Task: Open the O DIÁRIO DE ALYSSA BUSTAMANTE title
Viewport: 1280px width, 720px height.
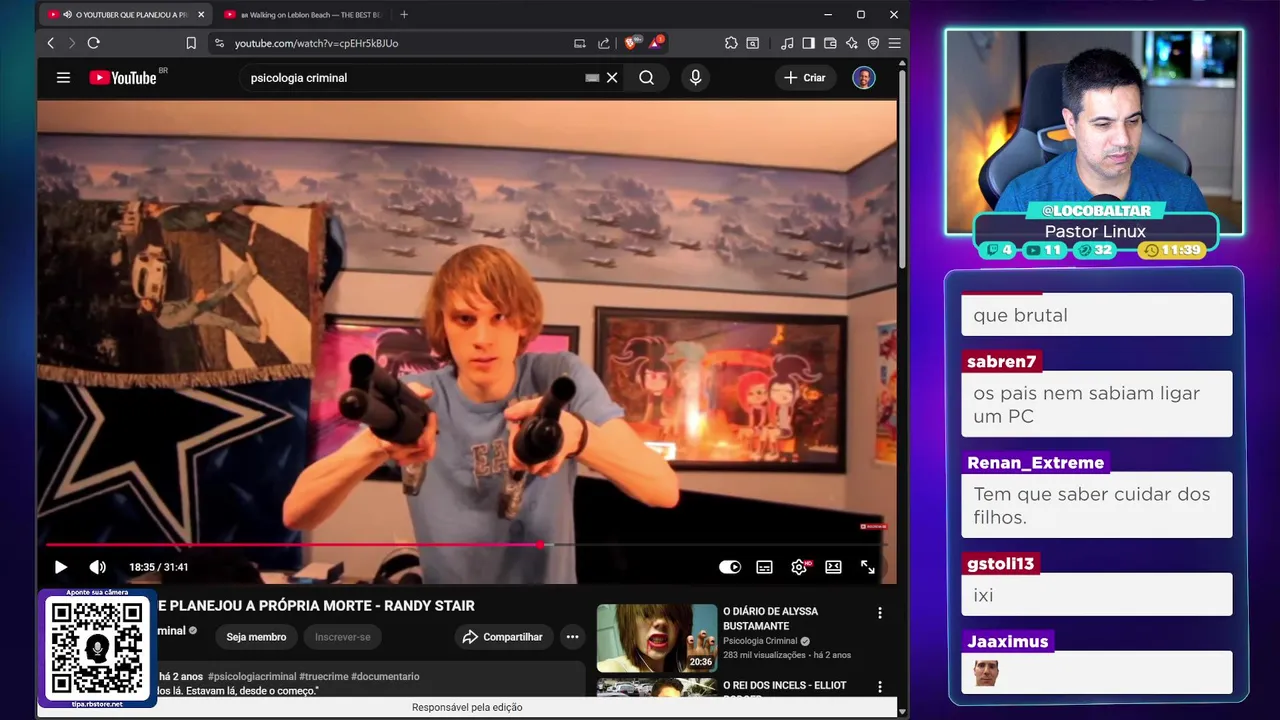Action: pyautogui.click(x=770, y=618)
